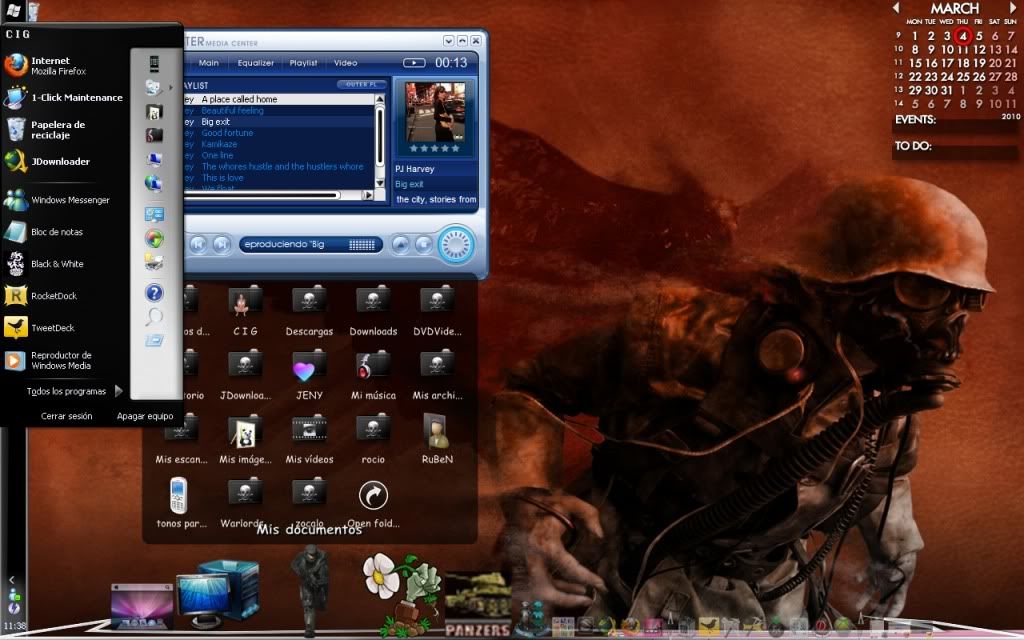This screenshot has width=1024, height=640.
Task: Switch to Main tab in media player
Action: click(x=208, y=63)
